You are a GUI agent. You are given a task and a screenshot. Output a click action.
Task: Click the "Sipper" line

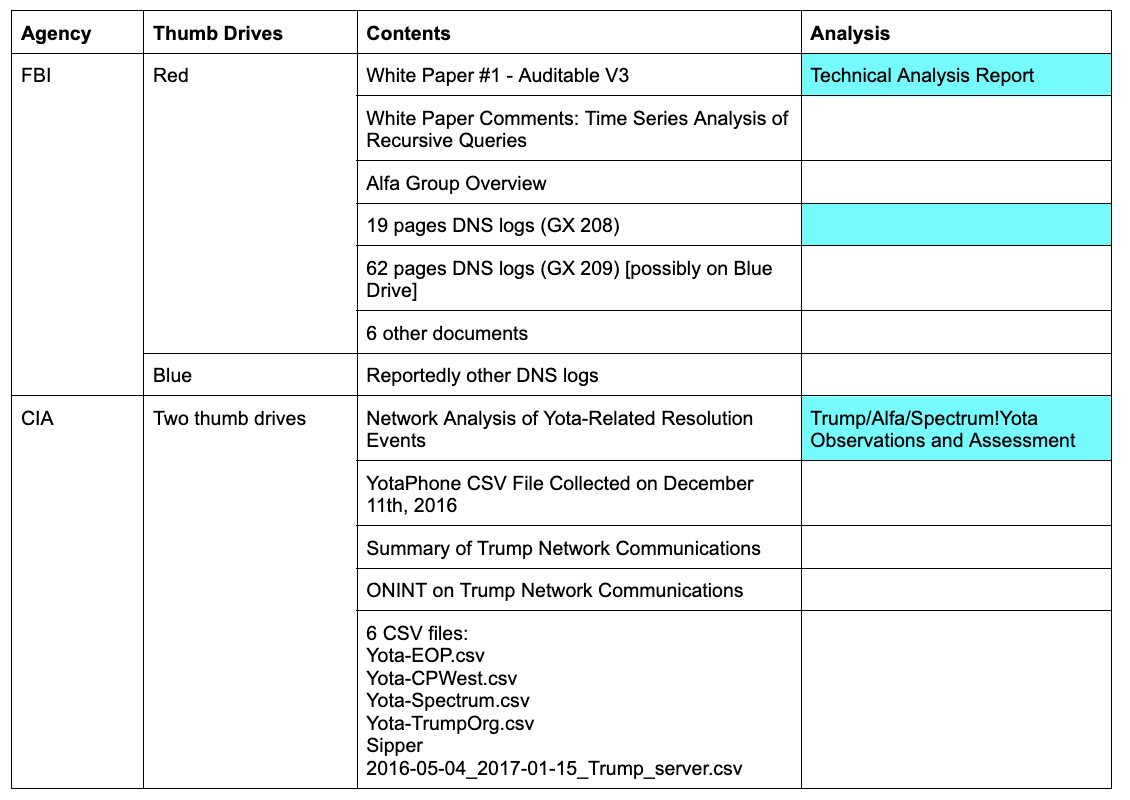tap(394, 745)
